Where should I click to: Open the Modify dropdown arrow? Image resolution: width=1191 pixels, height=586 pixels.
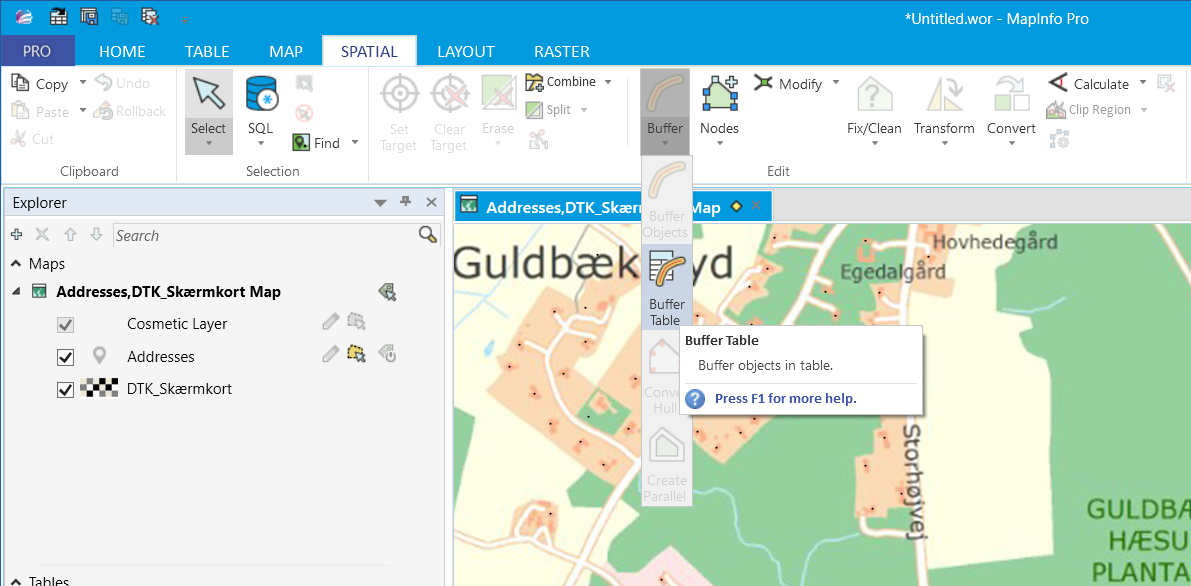pos(836,82)
